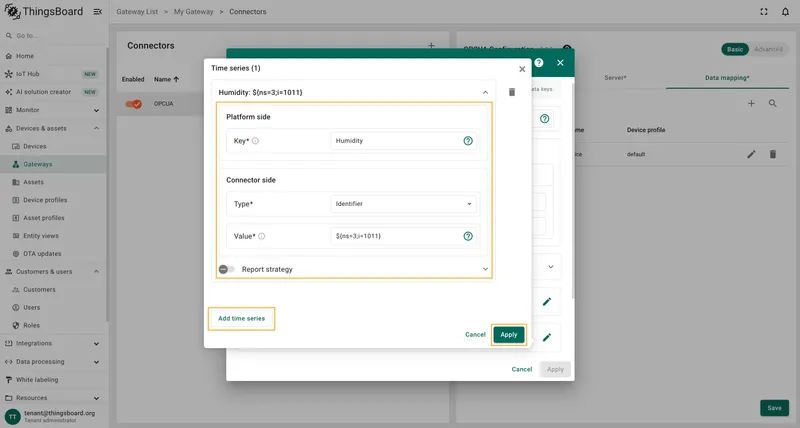Open Assets in sidebar
Image resolution: width=800 pixels, height=428 pixels.
point(54,182)
